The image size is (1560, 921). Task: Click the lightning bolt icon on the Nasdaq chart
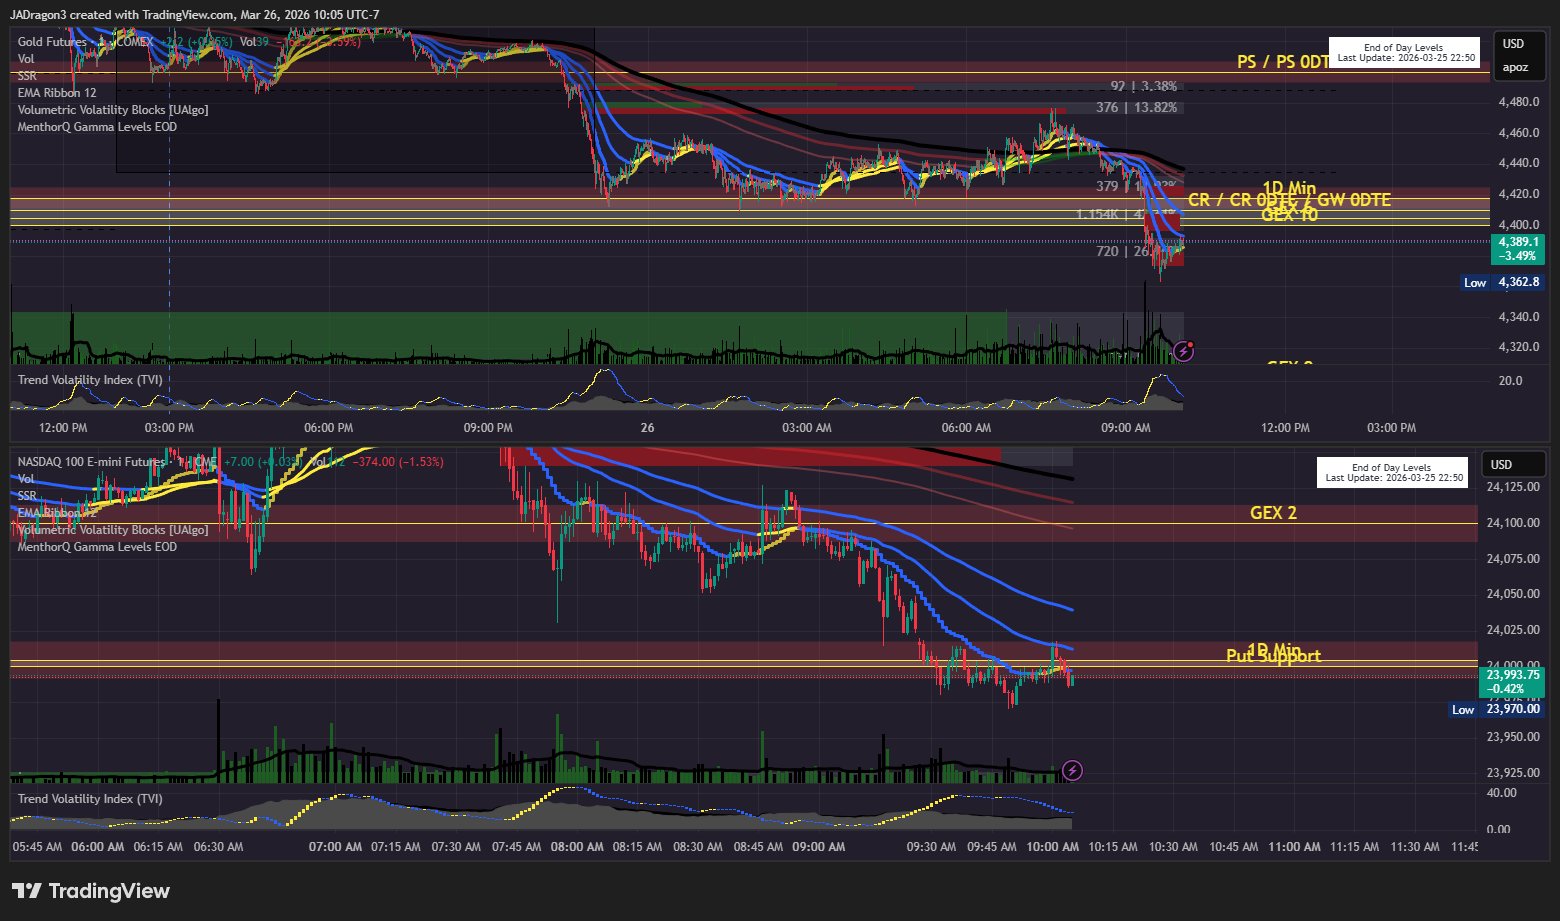[x=1072, y=770]
